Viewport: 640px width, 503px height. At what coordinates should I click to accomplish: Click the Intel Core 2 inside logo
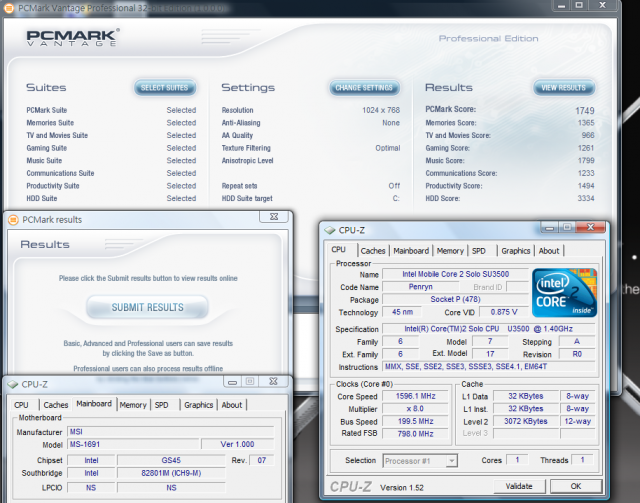tap(564, 292)
